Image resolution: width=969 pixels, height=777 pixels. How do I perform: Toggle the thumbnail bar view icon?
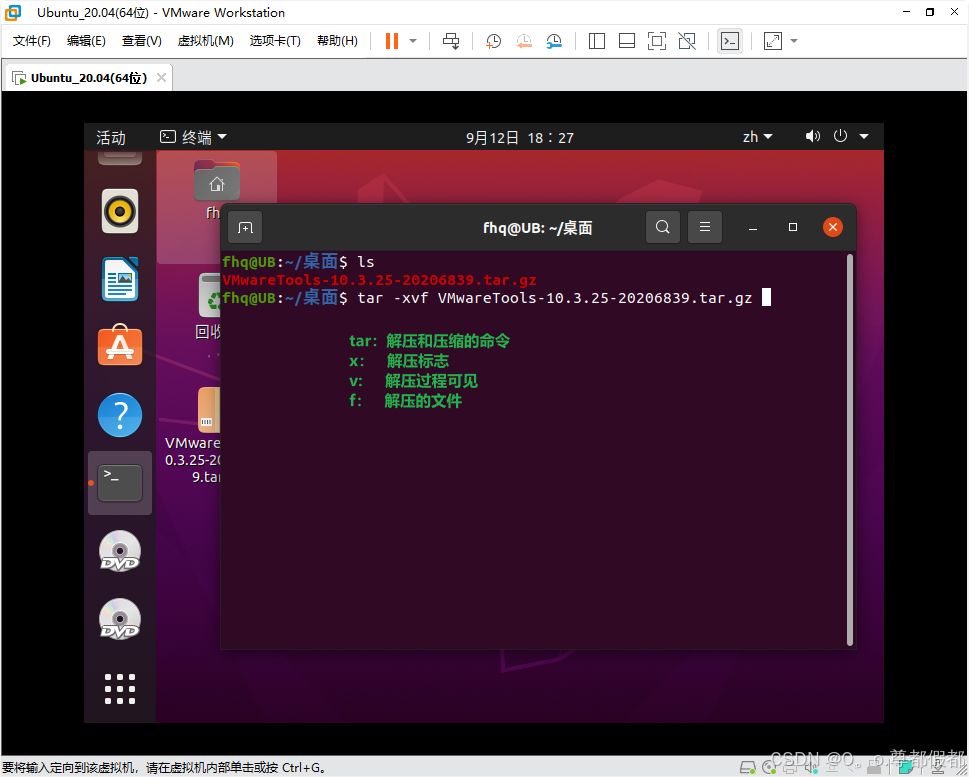627,41
